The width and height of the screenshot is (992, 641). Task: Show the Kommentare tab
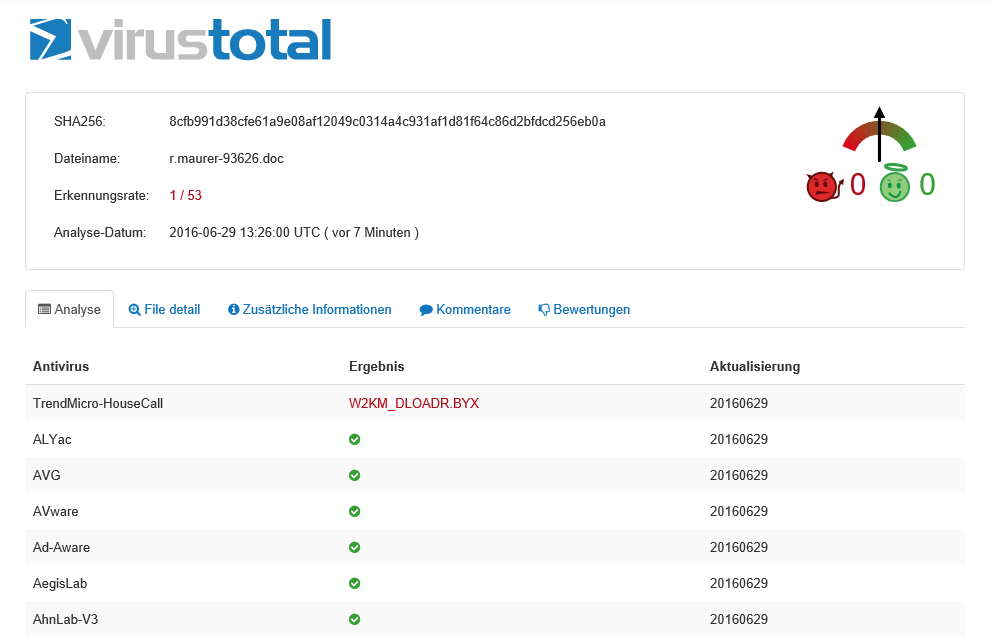465,310
